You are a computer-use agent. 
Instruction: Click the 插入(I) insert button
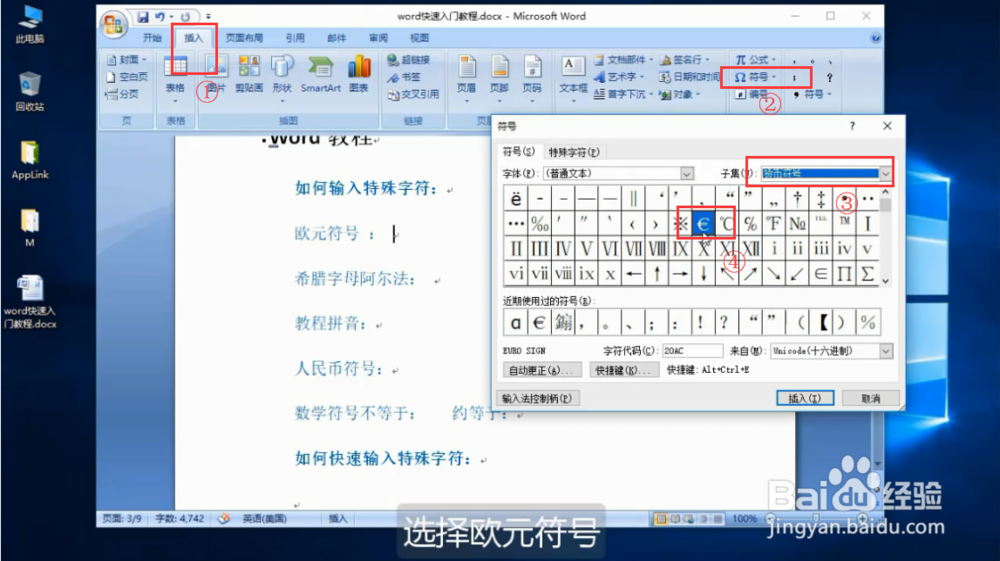pyautogui.click(x=805, y=398)
